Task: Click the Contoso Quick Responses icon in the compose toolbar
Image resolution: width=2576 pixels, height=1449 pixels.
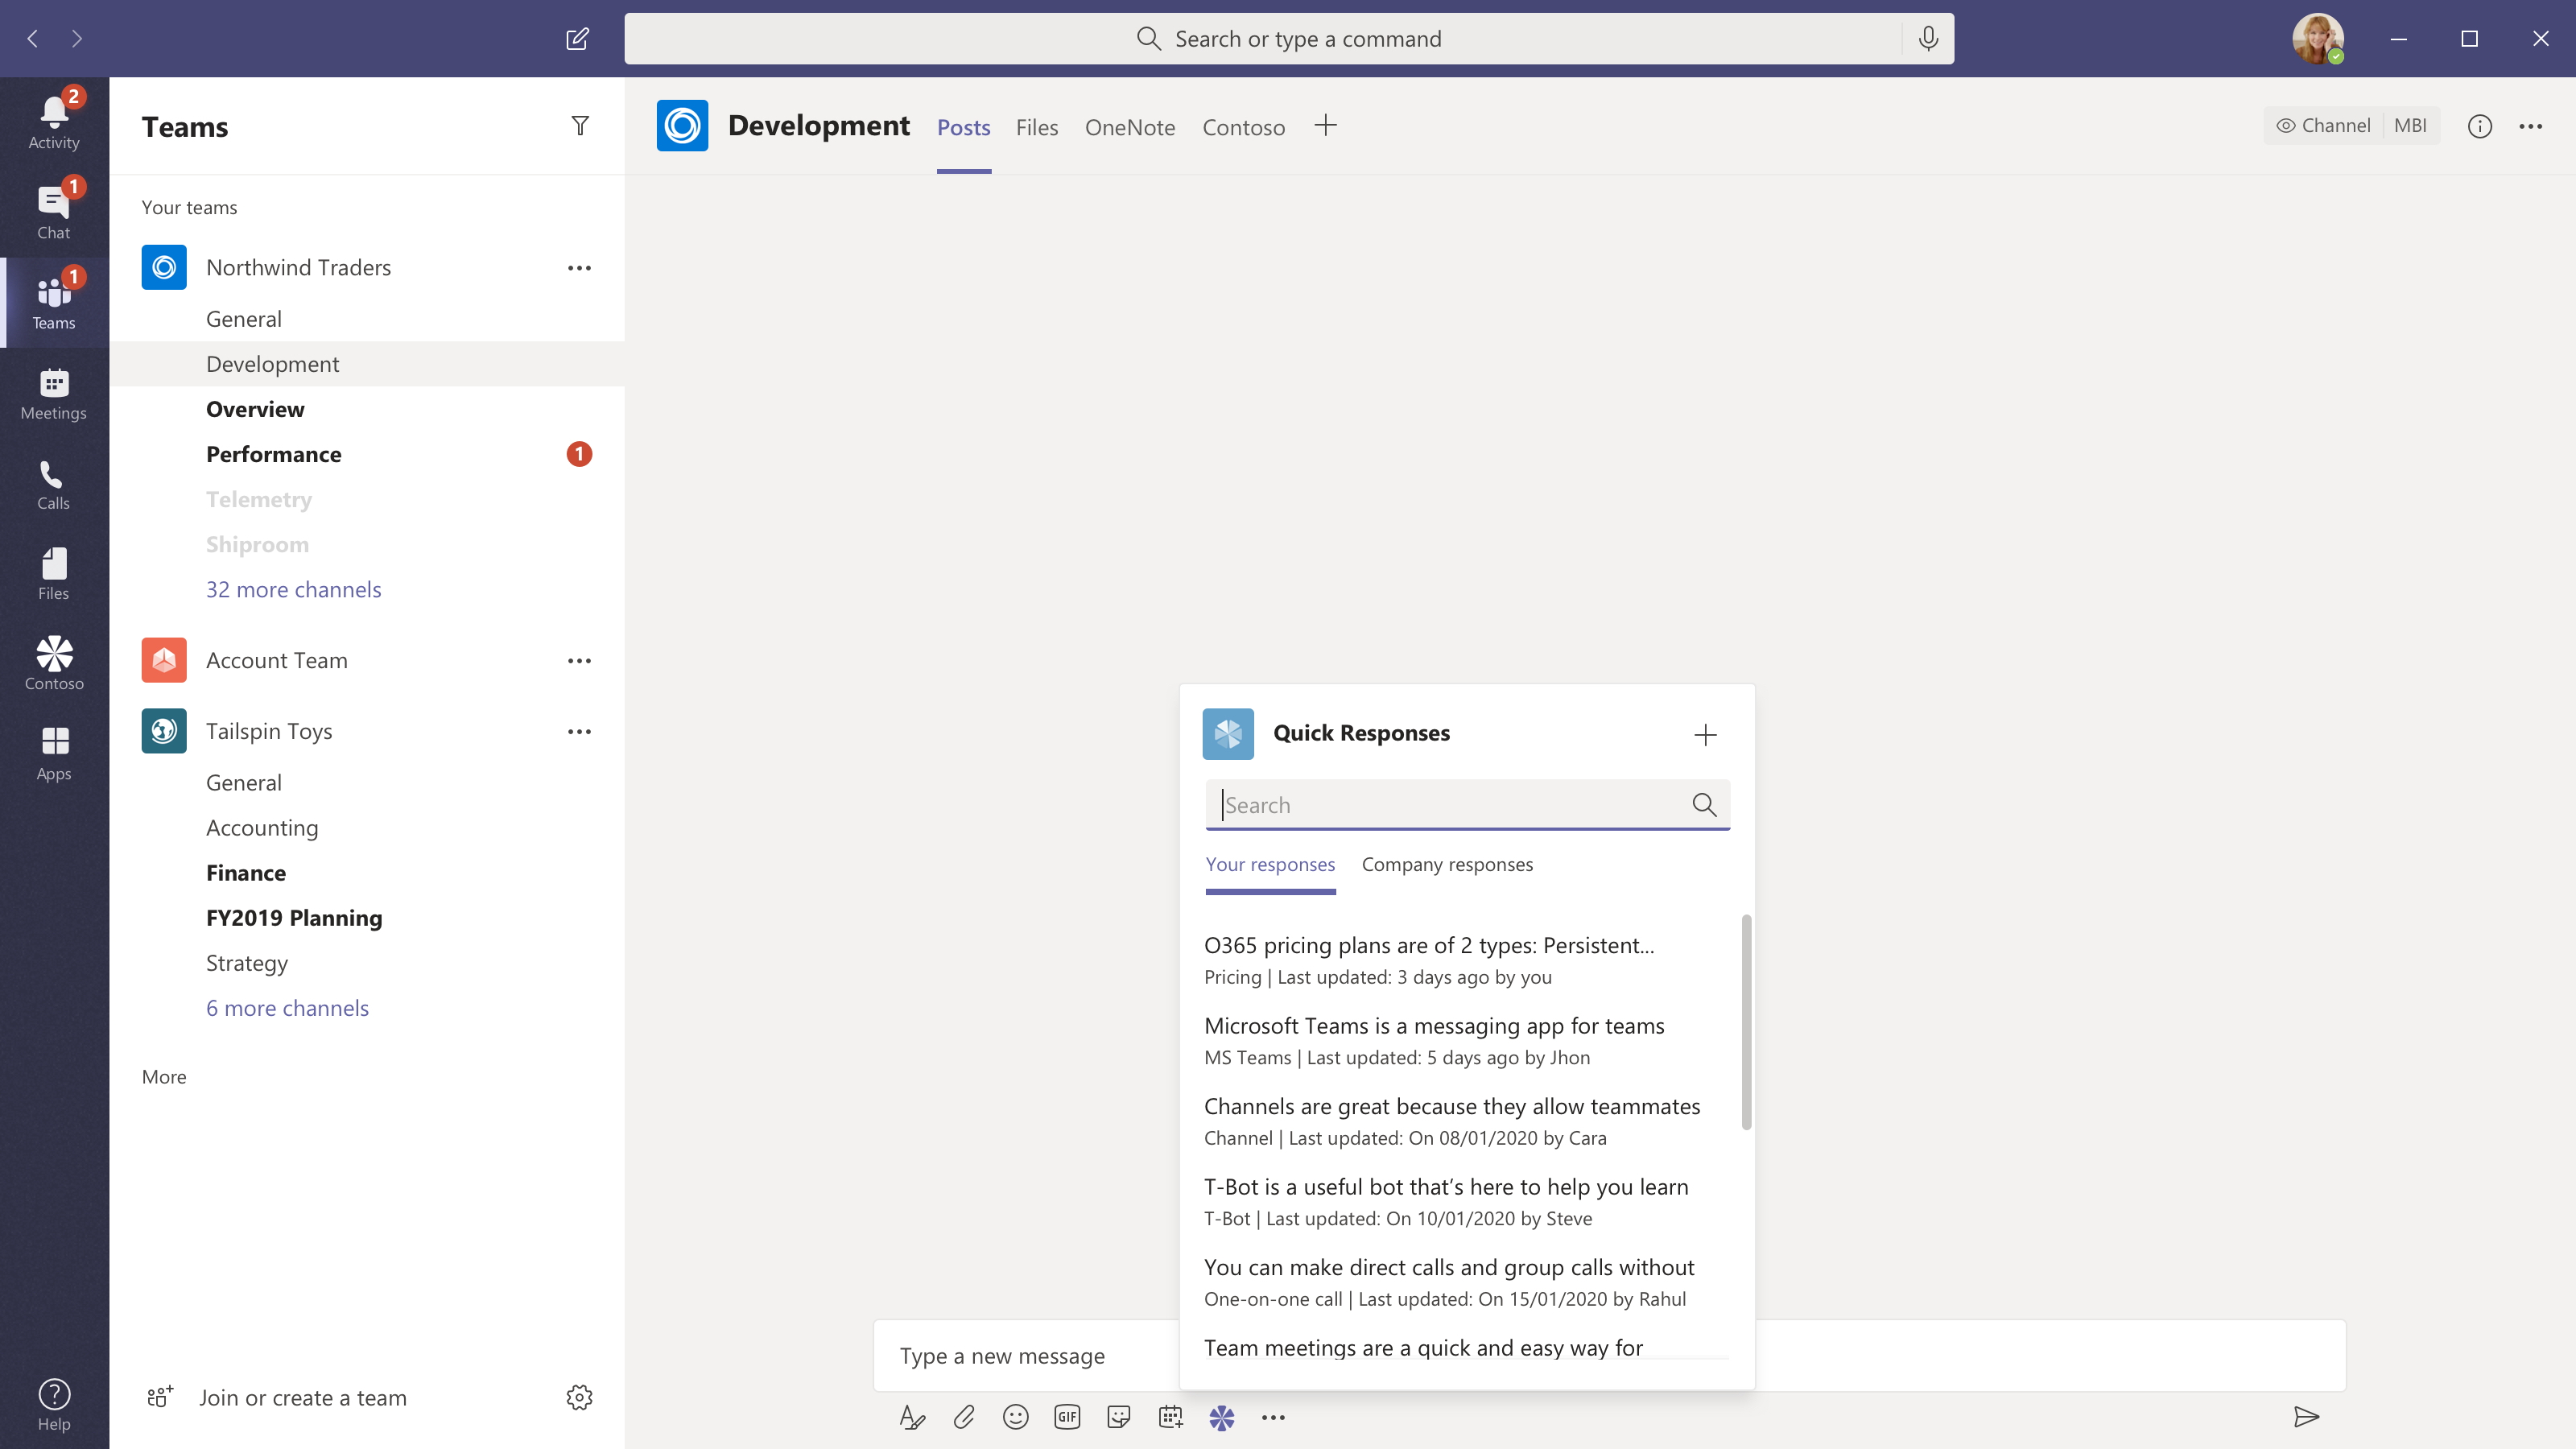Action: coord(1221,1417)
